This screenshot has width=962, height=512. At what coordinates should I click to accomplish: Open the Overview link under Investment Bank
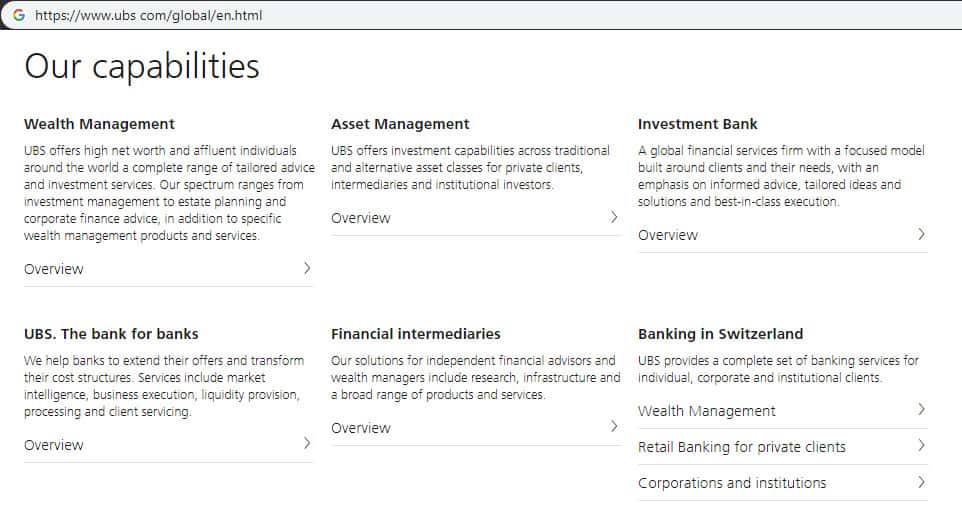click(668, 235)
